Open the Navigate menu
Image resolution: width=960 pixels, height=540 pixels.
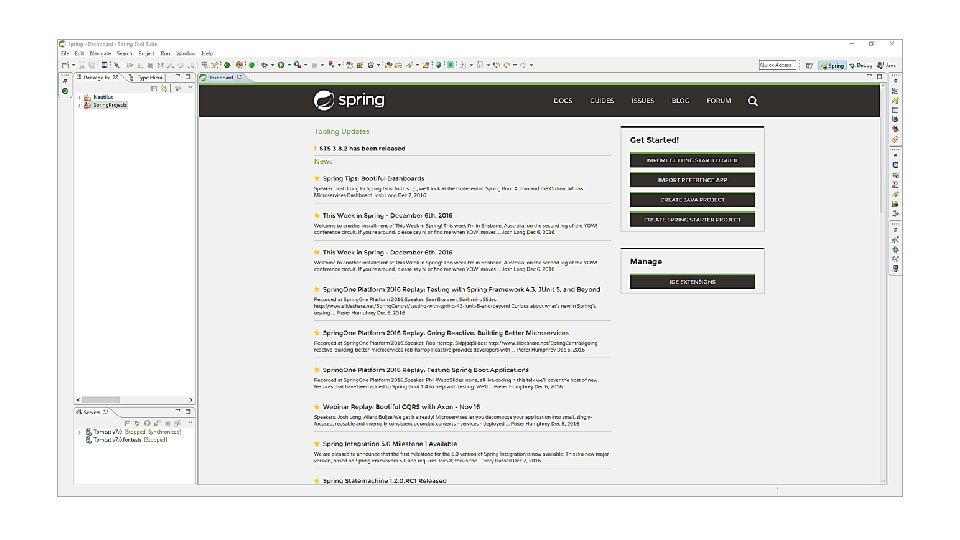(x=100, y=53)
